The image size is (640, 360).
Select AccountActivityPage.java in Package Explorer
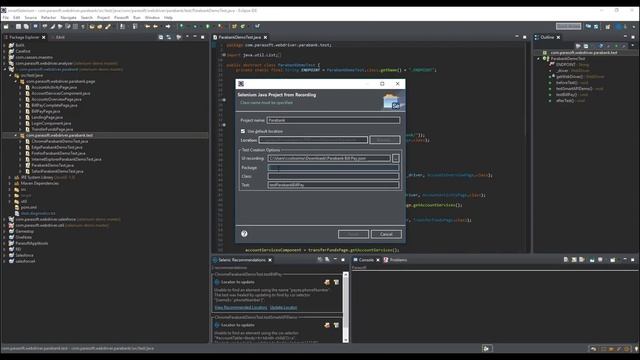(x=54, y=87)
